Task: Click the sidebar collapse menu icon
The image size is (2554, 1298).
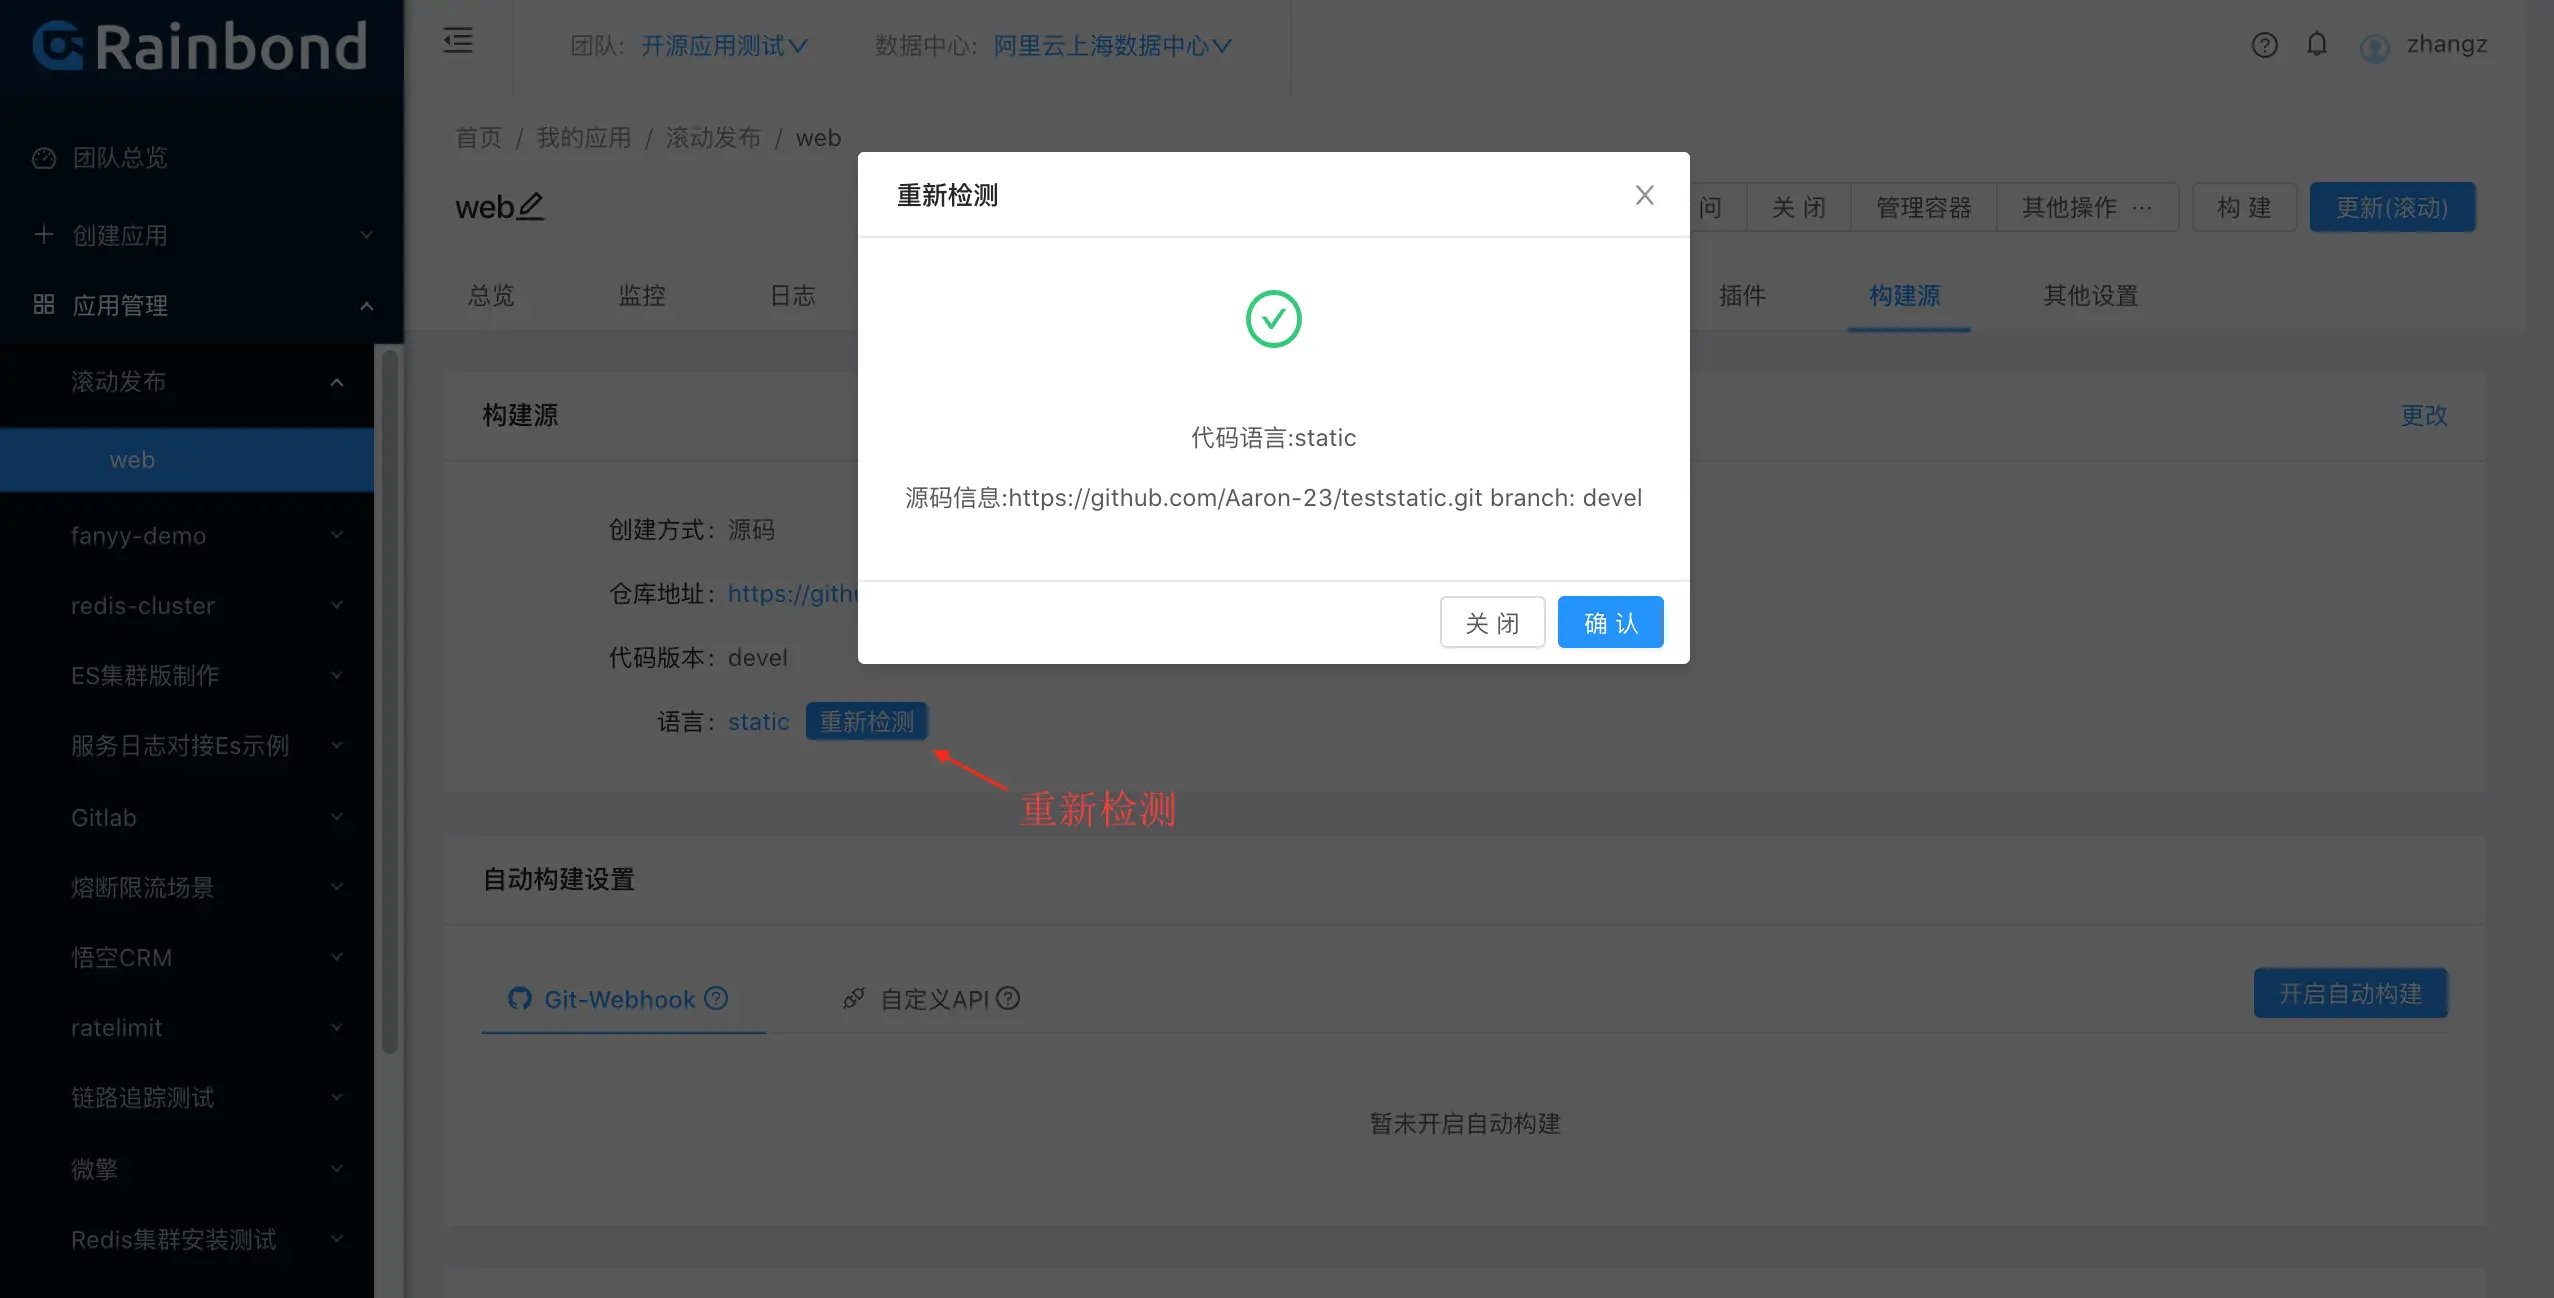Action: [x=458, y=41]
